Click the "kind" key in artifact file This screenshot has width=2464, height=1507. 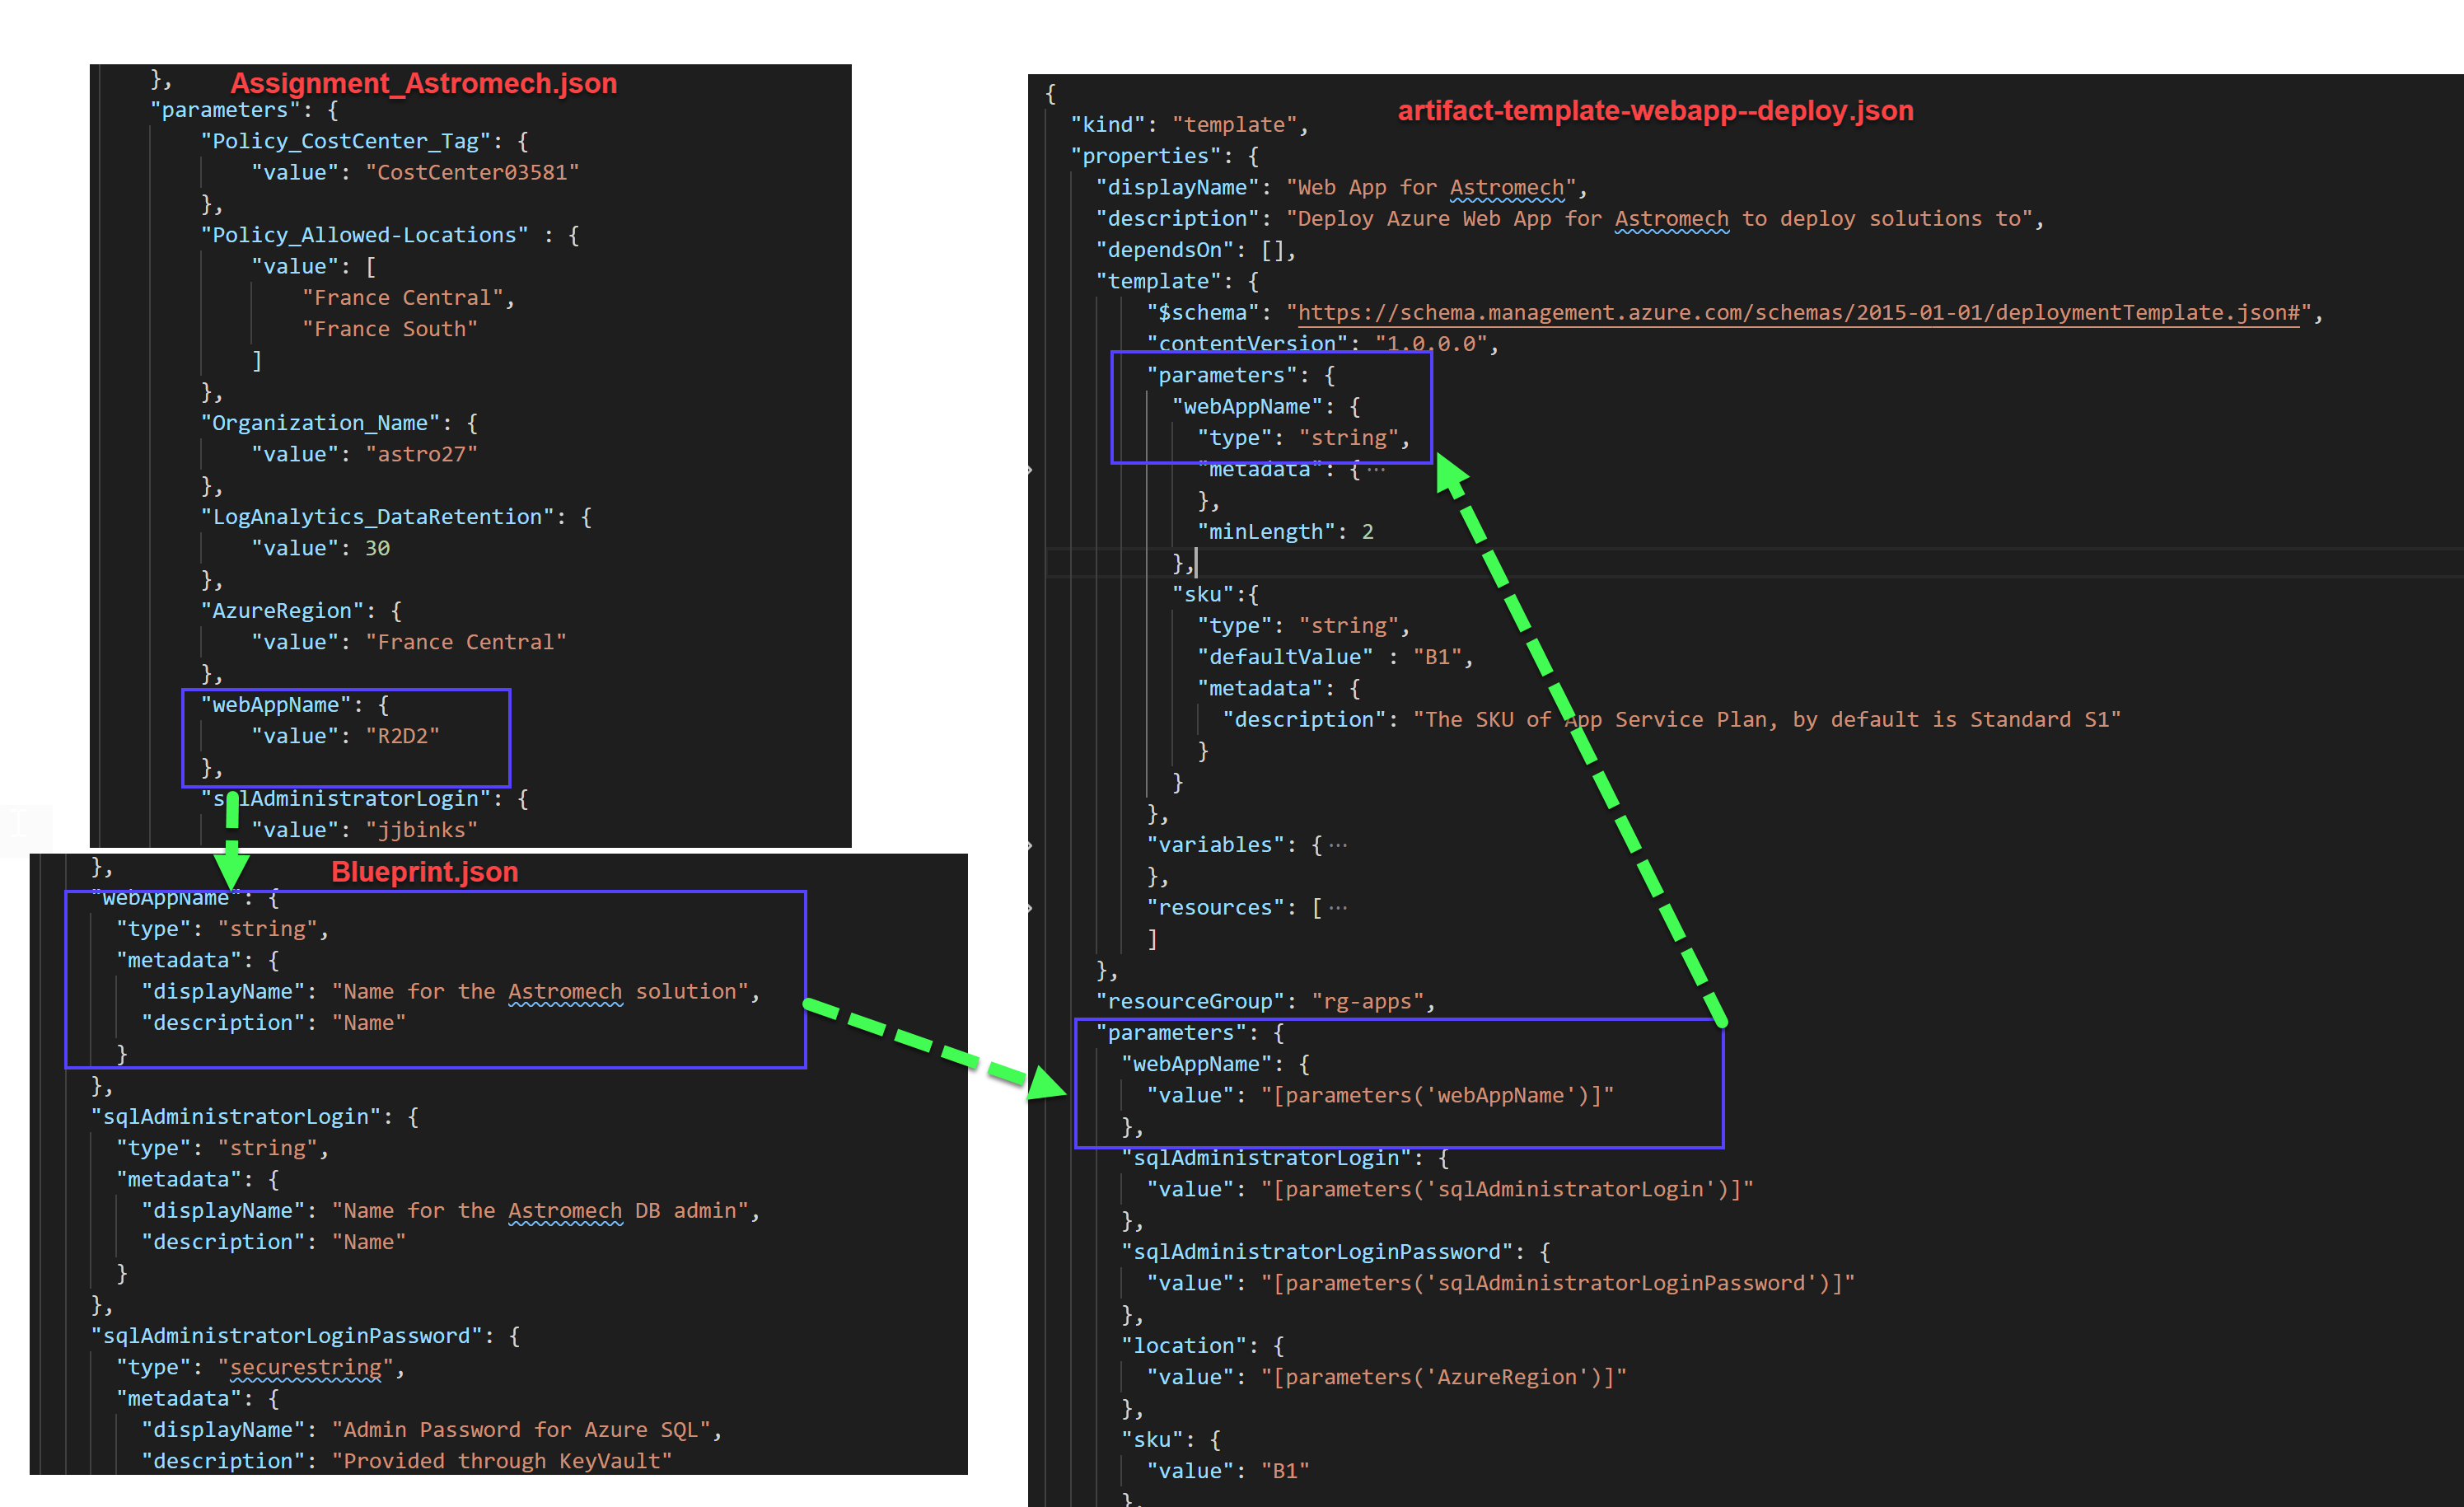tap(1108, 125)
